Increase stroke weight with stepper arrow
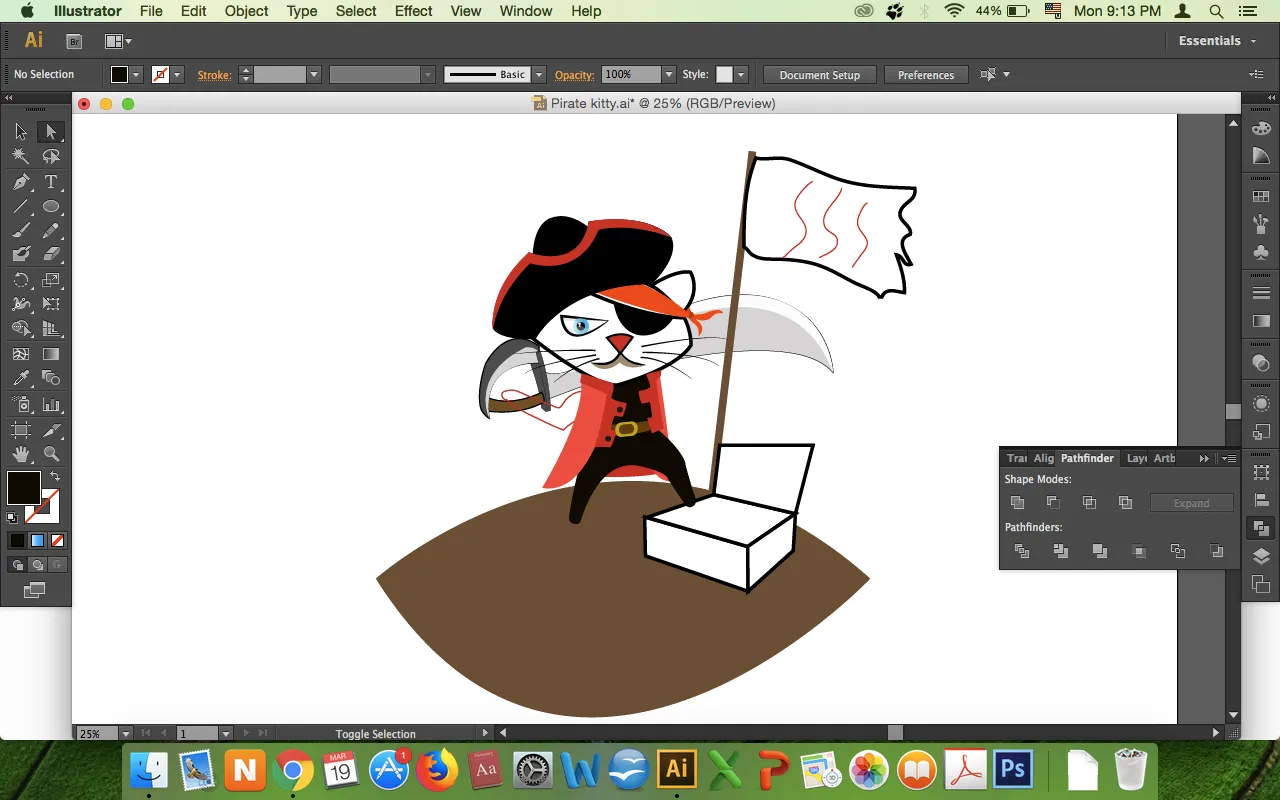 click(x=246, y=70)
